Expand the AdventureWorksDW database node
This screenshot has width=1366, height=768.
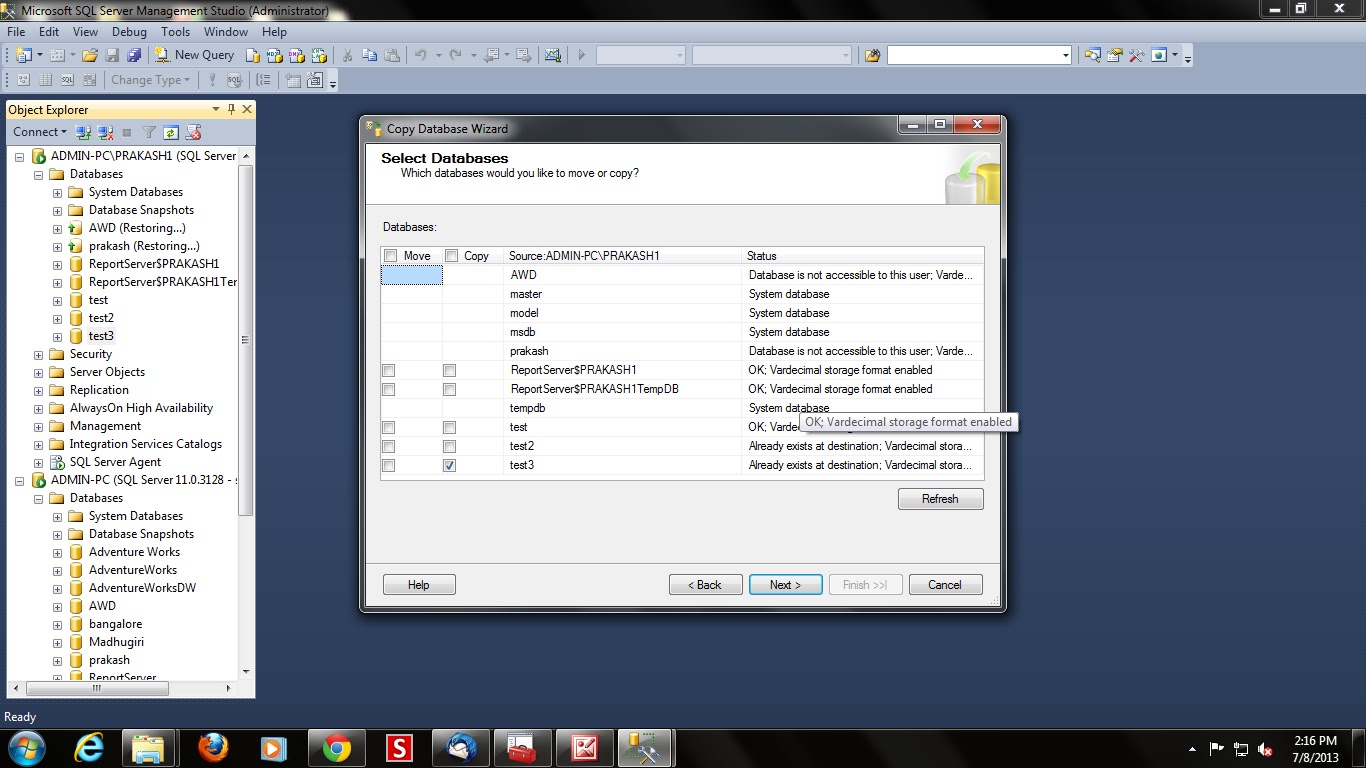57,588
